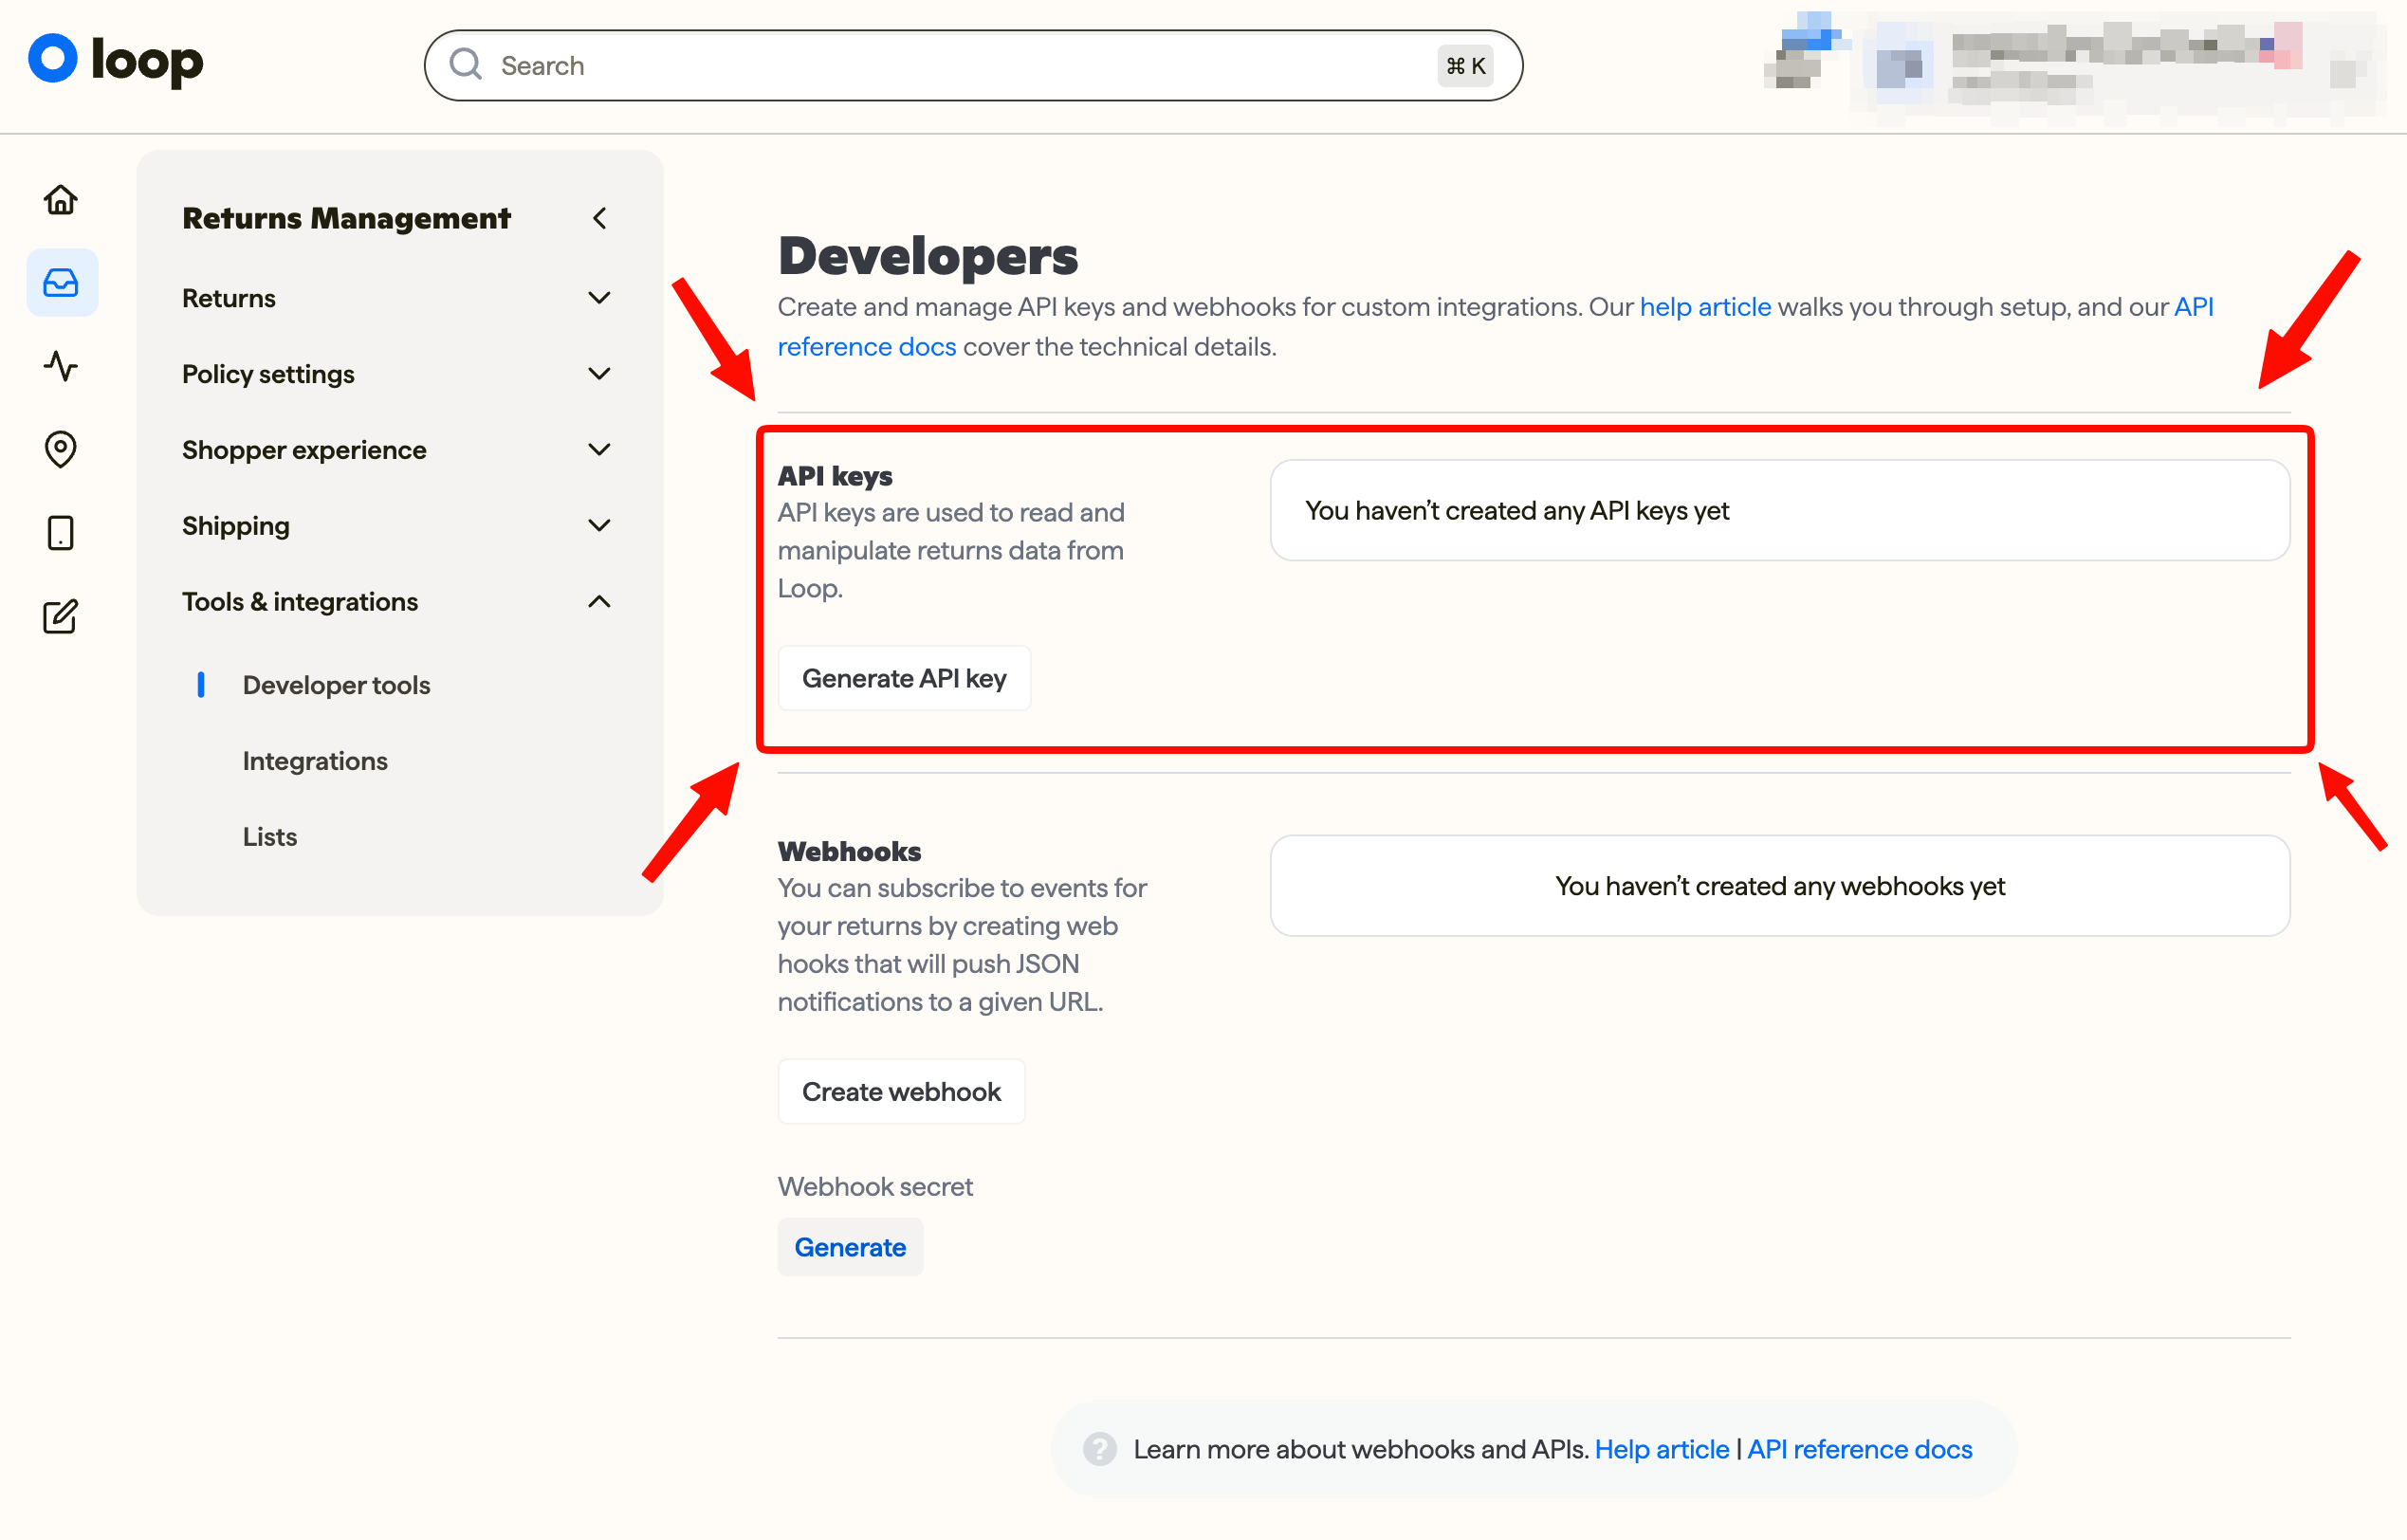The height and width of the screenshot is (1540, 2407).
Task: Click the 'Webhook secret' label
Action: (x=875, y=1186)
